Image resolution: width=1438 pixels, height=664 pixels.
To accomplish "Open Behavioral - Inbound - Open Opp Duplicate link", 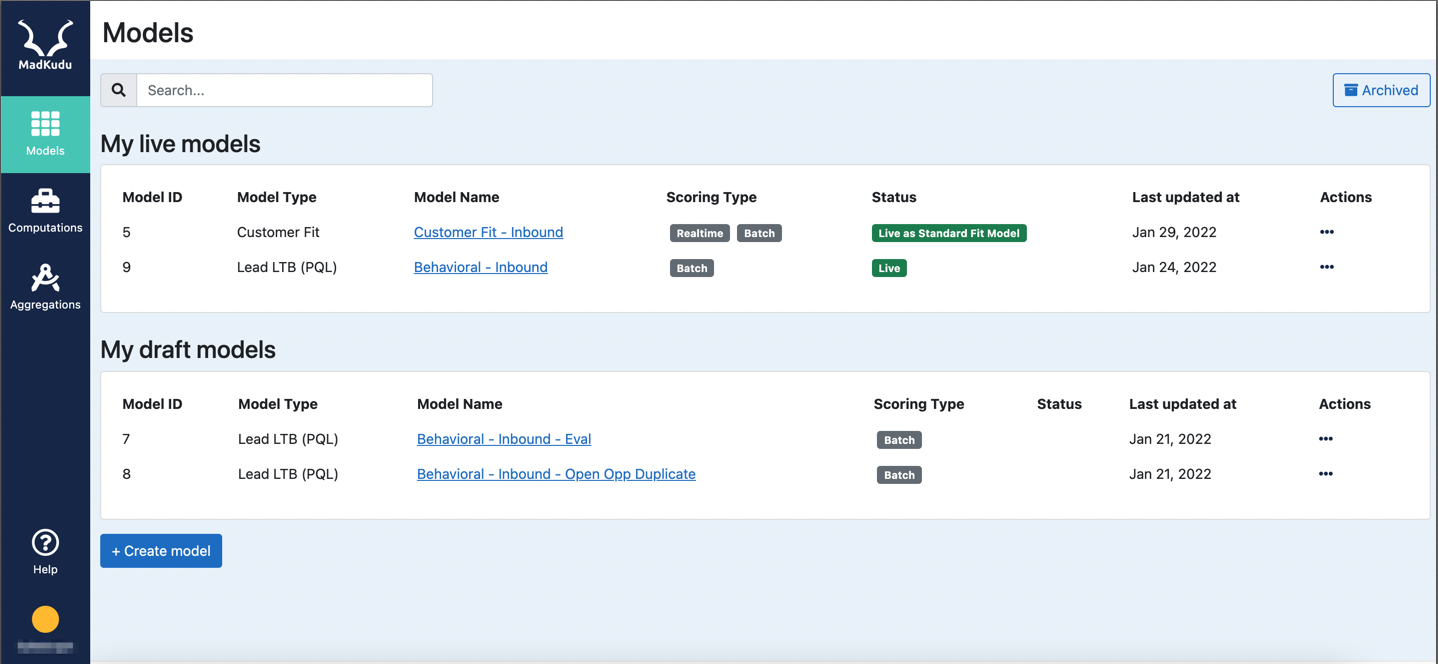I will (556, 474).
